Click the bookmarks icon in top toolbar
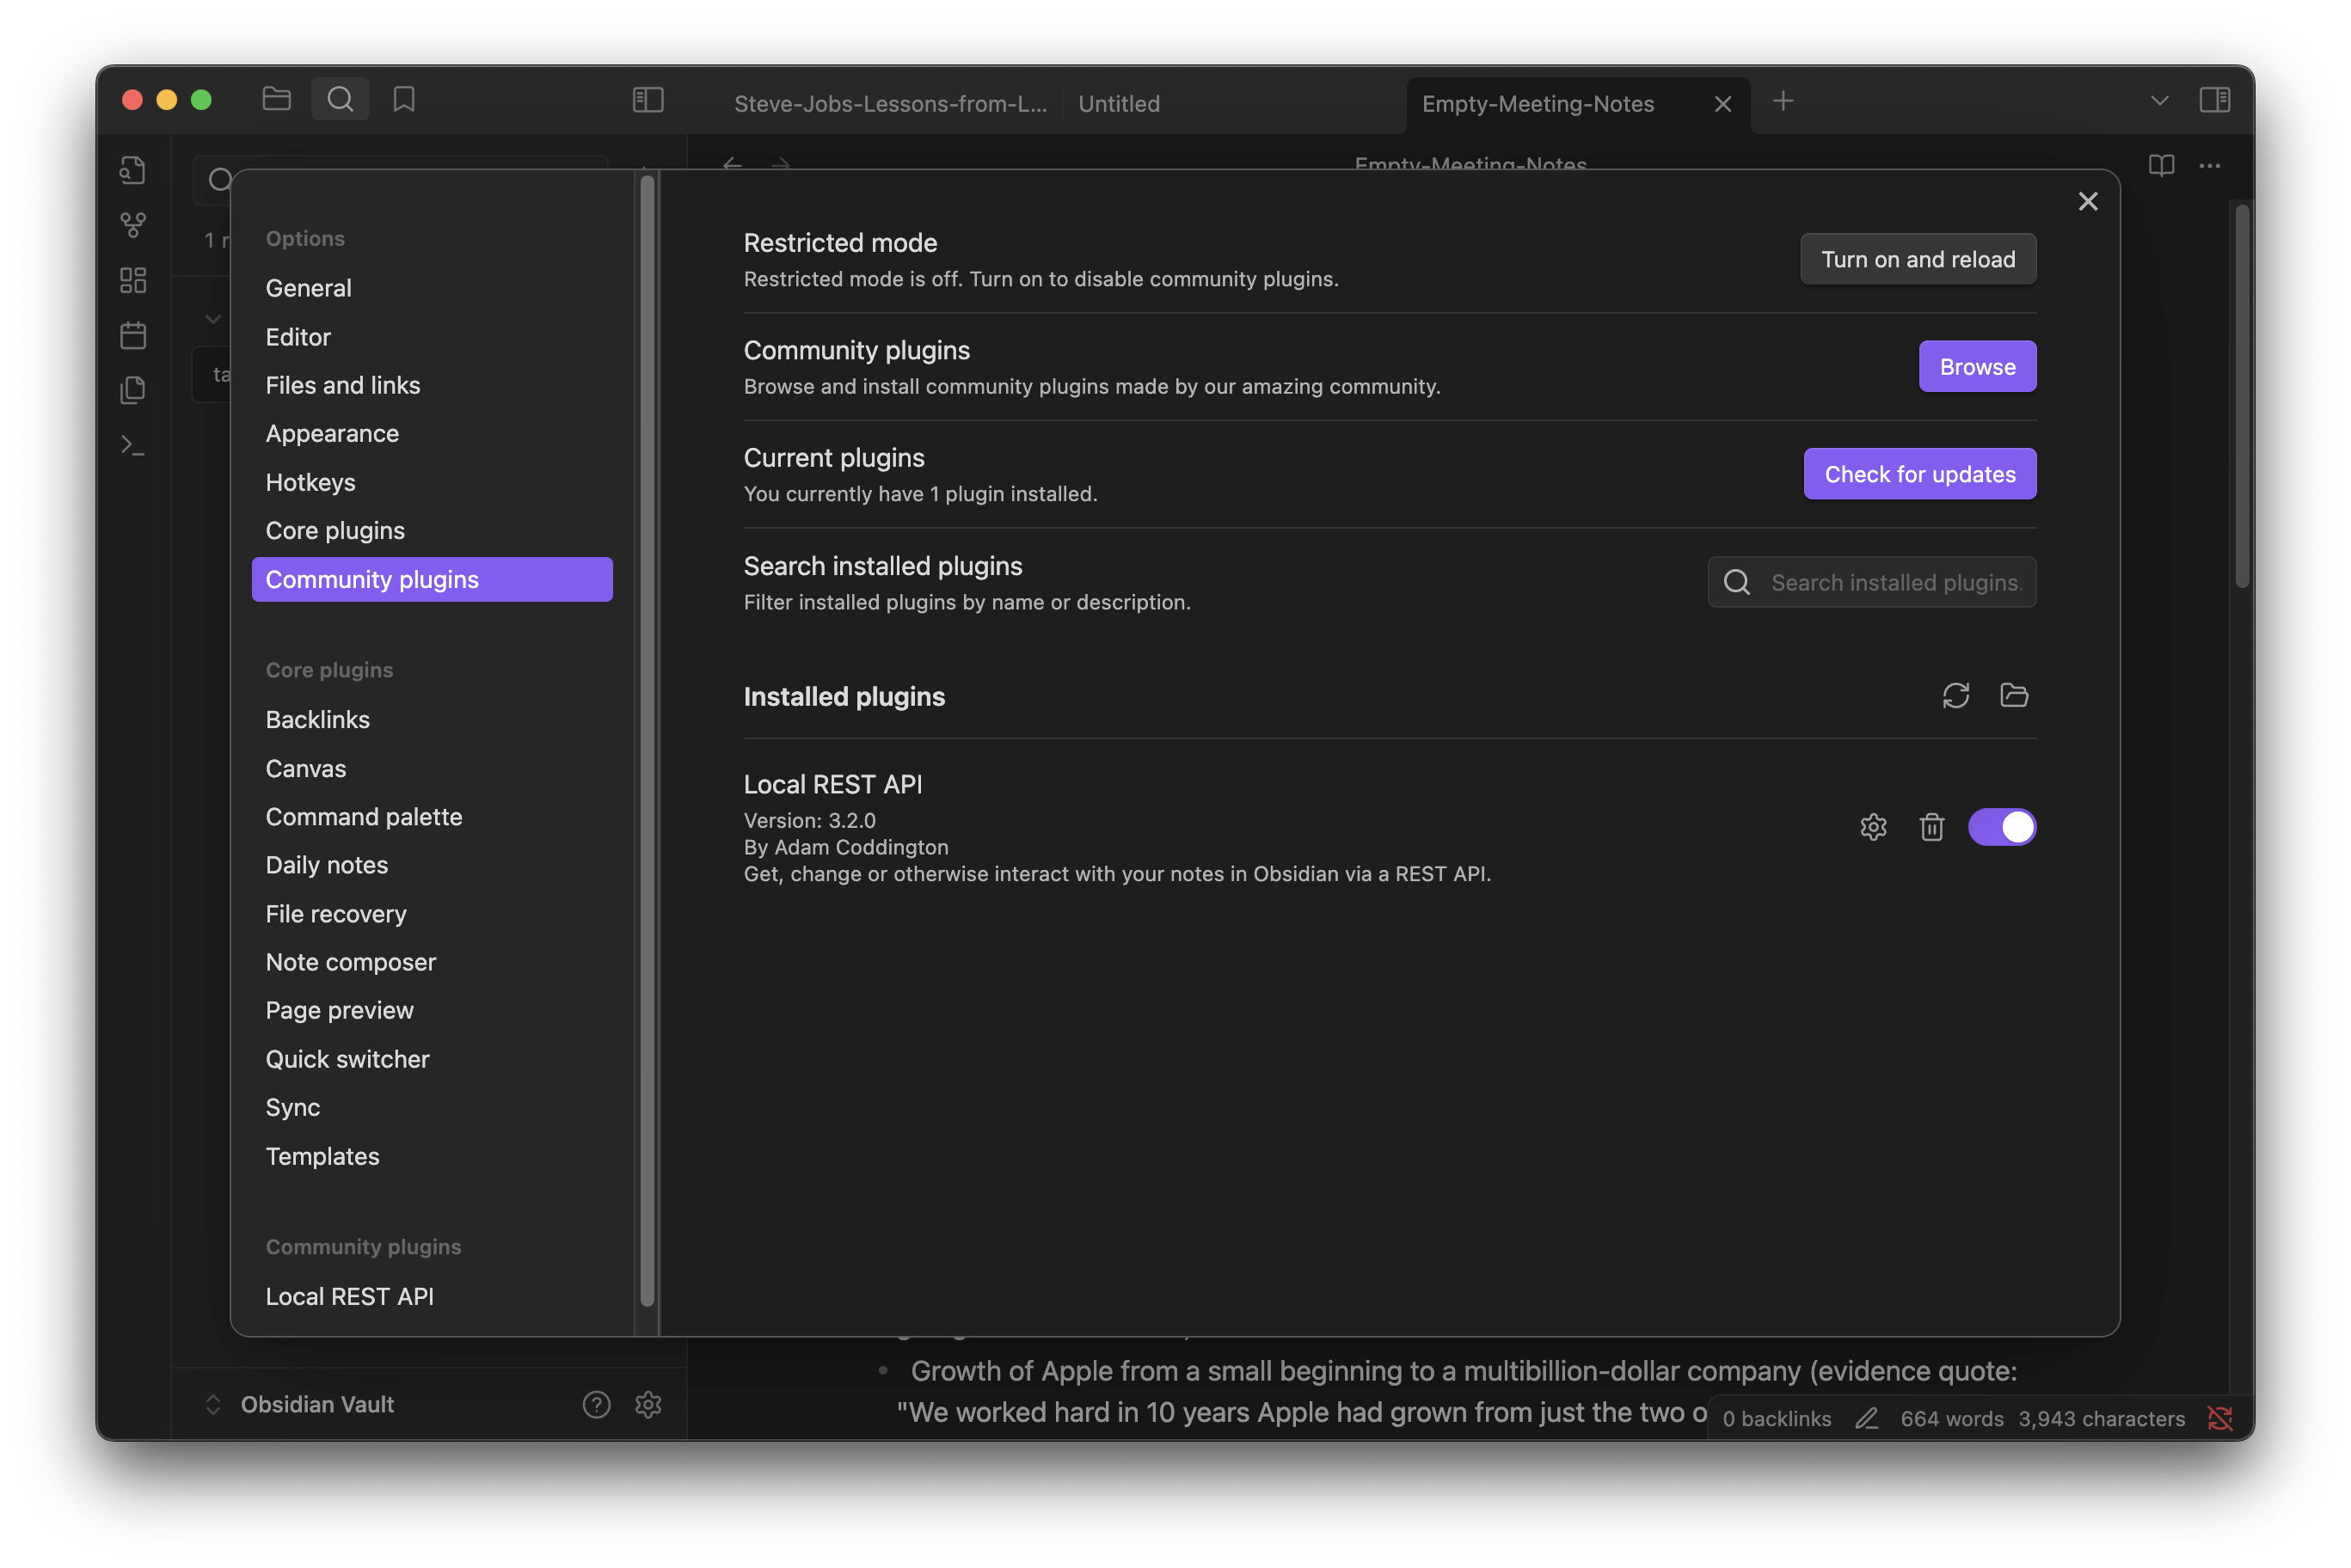 tap(404, 99)
